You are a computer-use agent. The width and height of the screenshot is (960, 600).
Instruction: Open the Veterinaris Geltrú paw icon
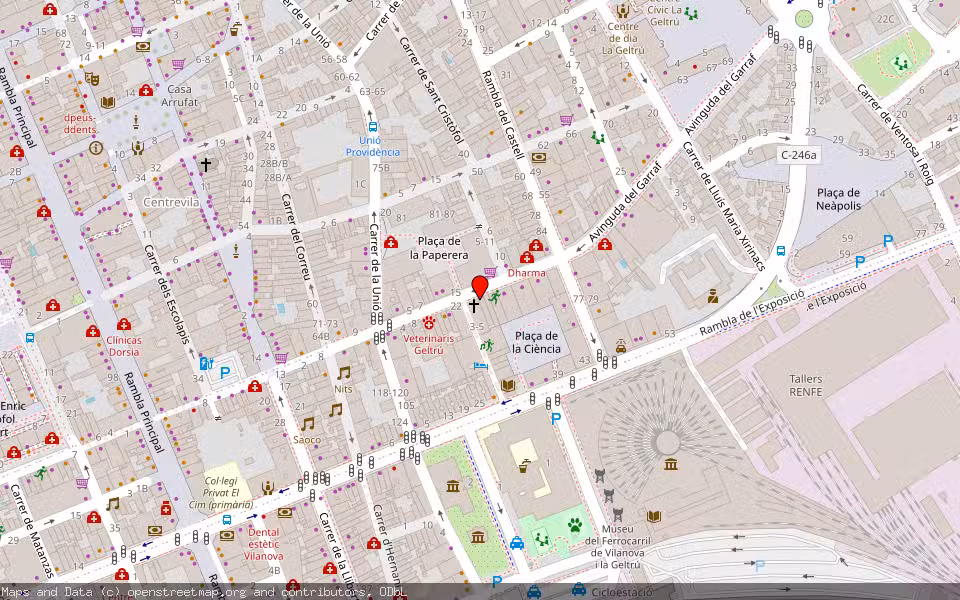click(x=429, y=322)
